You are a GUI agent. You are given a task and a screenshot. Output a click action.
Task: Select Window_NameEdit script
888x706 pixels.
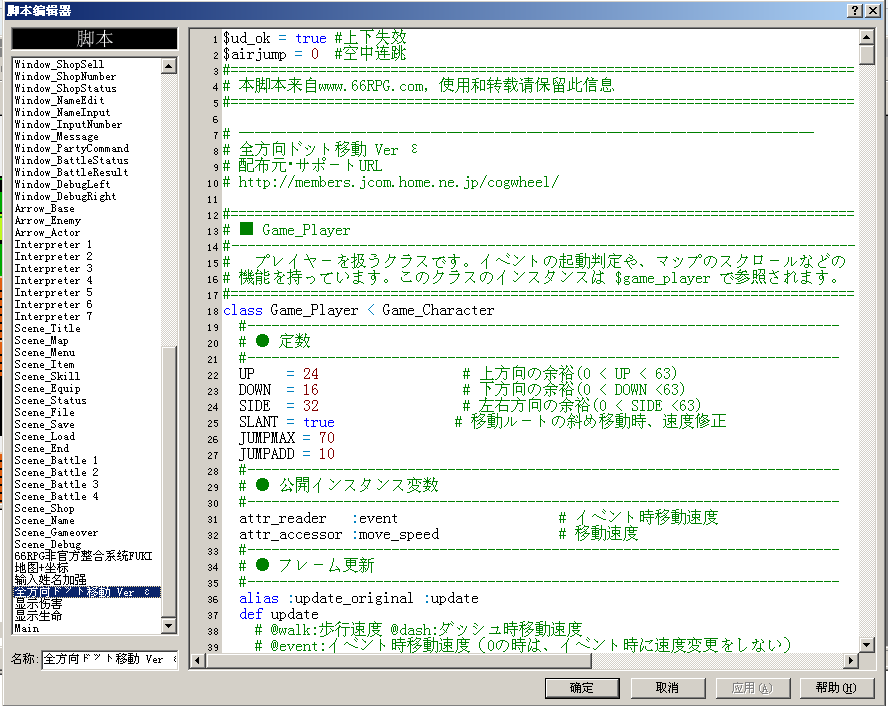pos(59,100)
